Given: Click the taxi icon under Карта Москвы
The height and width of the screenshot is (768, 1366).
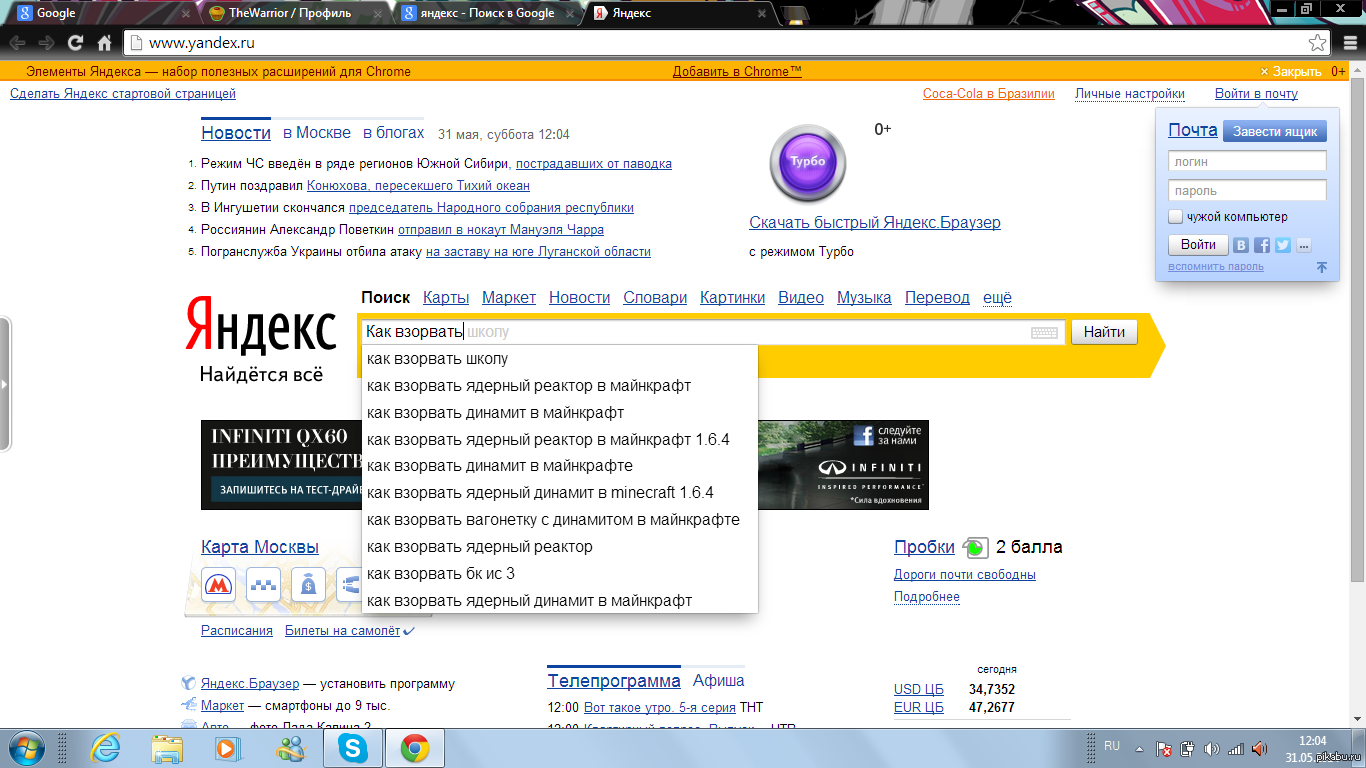Looking at the screenshot, I should 264,584.
